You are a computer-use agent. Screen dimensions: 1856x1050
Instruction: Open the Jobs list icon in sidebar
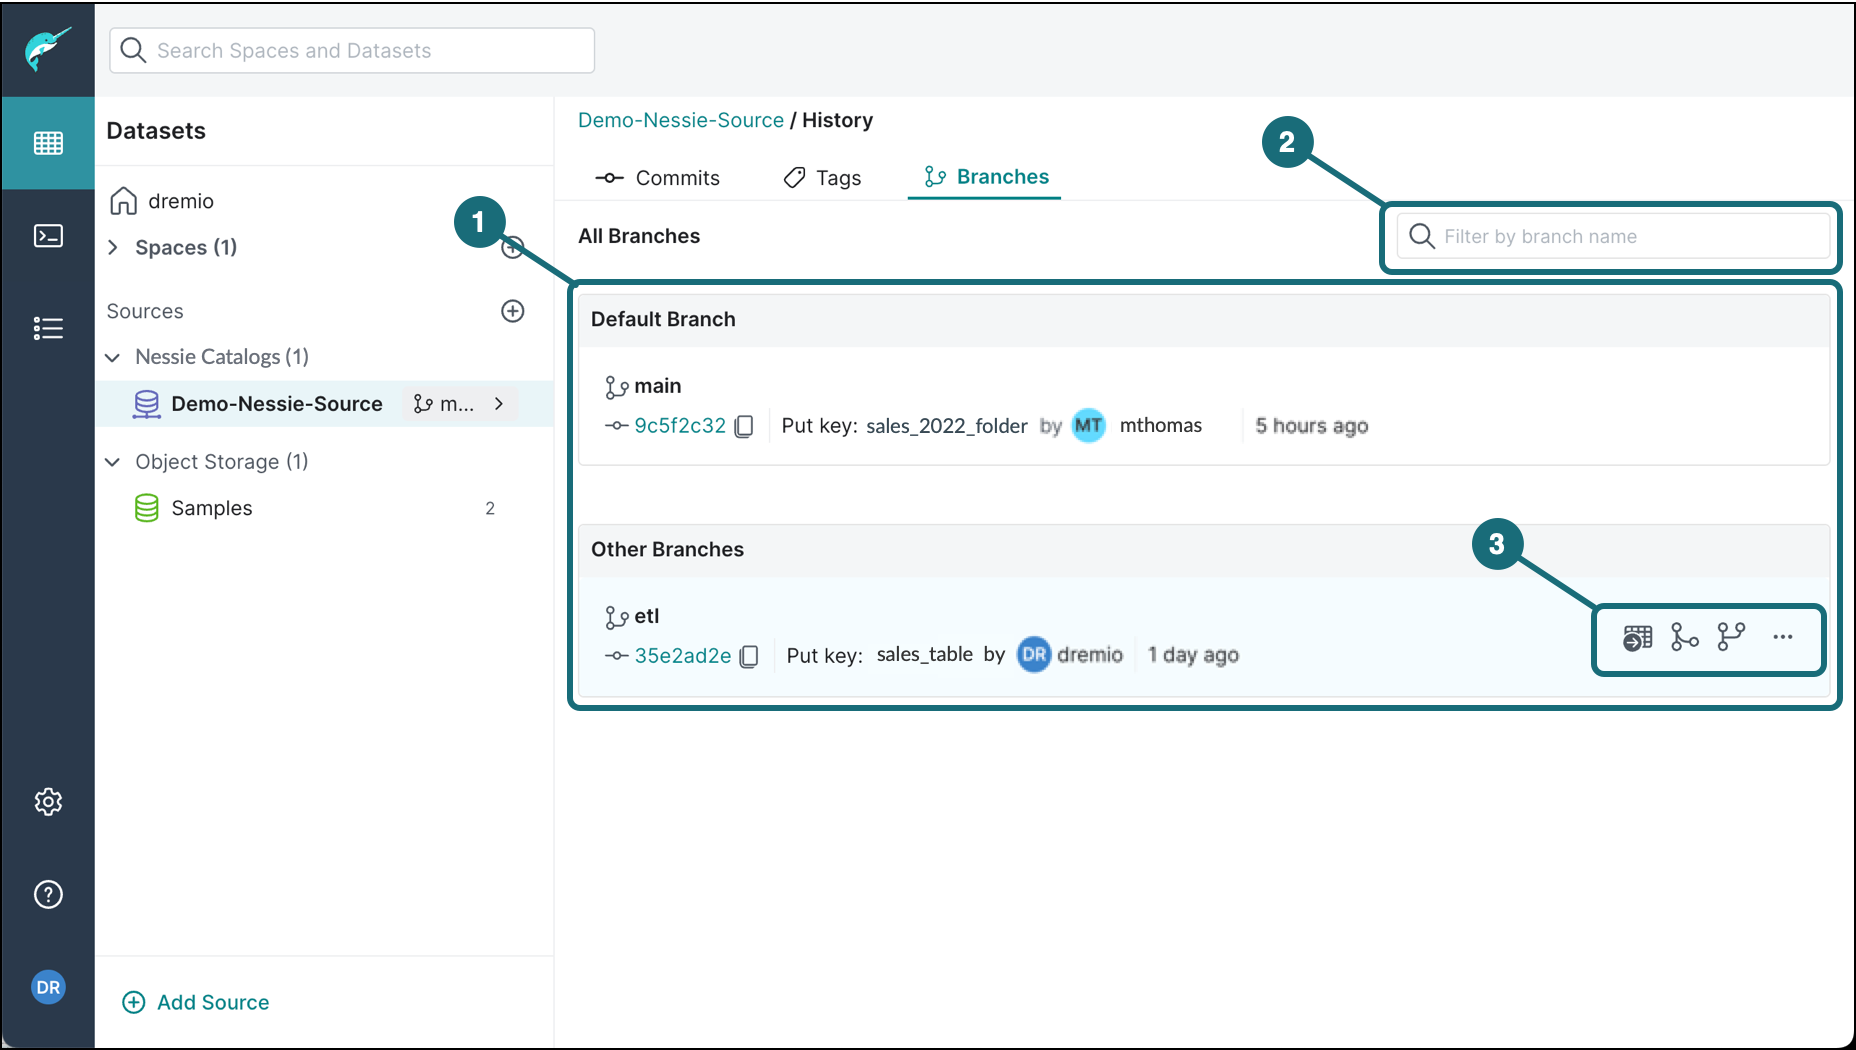48,328
